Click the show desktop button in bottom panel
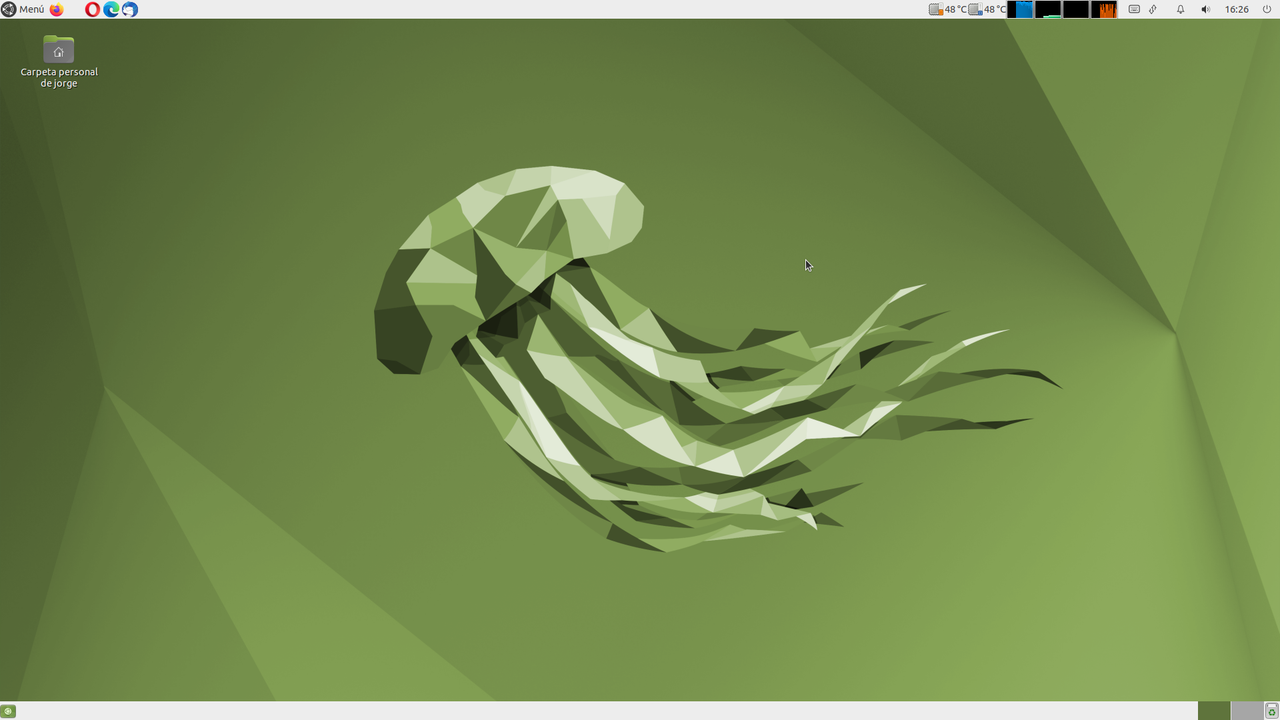Image resolution: width=1280 pixels, height=720 pixels. pyautogui.click(x=8, y=711)
